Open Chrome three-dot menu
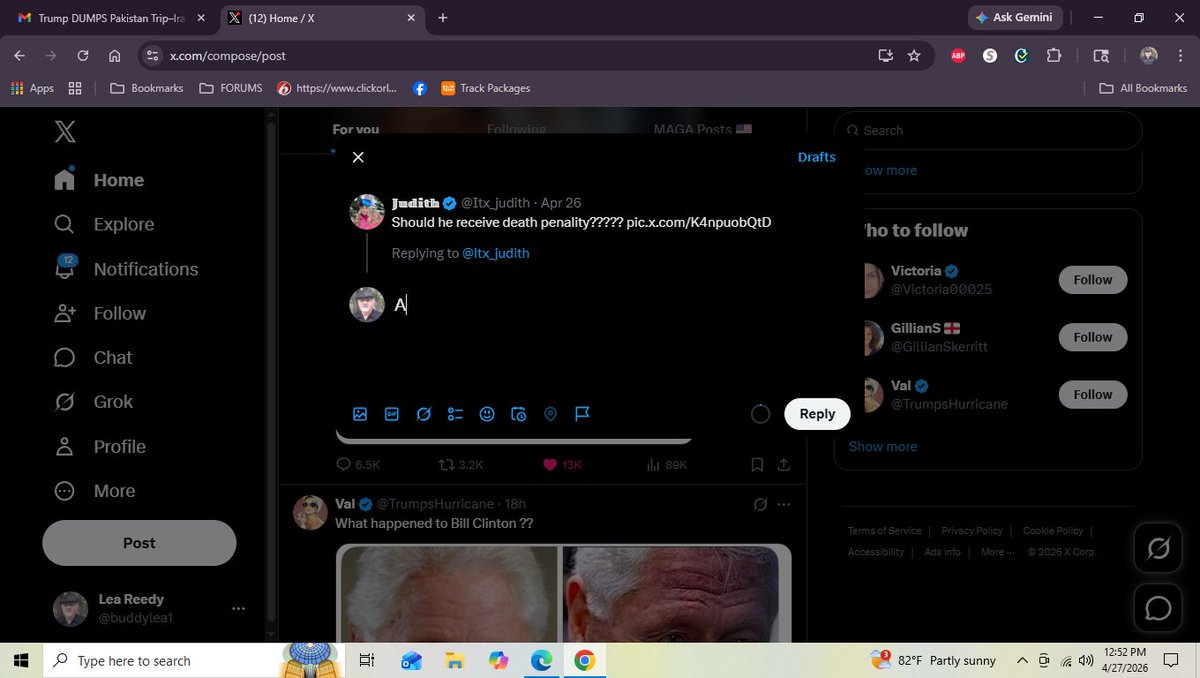The image size is (1200, 678). point(1180,56)
